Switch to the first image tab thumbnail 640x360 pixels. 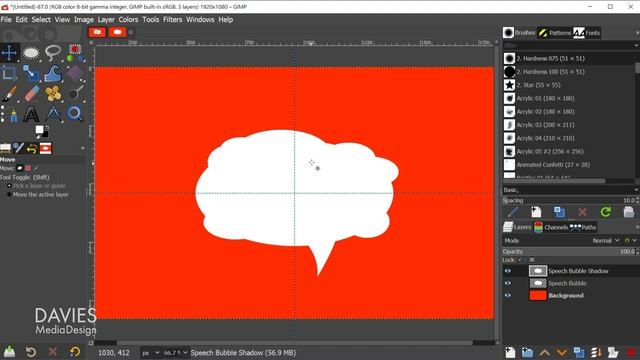click(97, 32)
